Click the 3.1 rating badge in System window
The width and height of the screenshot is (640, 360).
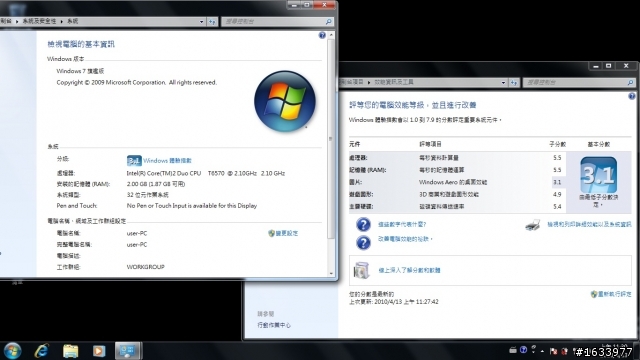[134, 160]
